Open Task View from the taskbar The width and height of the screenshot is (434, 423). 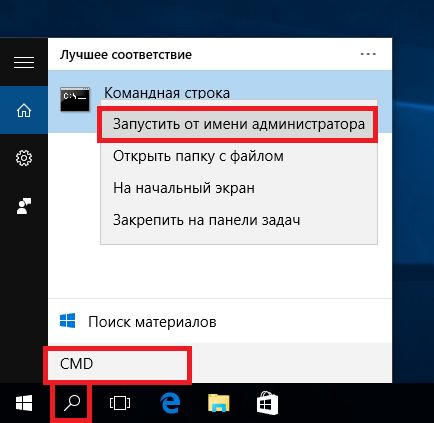(120, 403)
